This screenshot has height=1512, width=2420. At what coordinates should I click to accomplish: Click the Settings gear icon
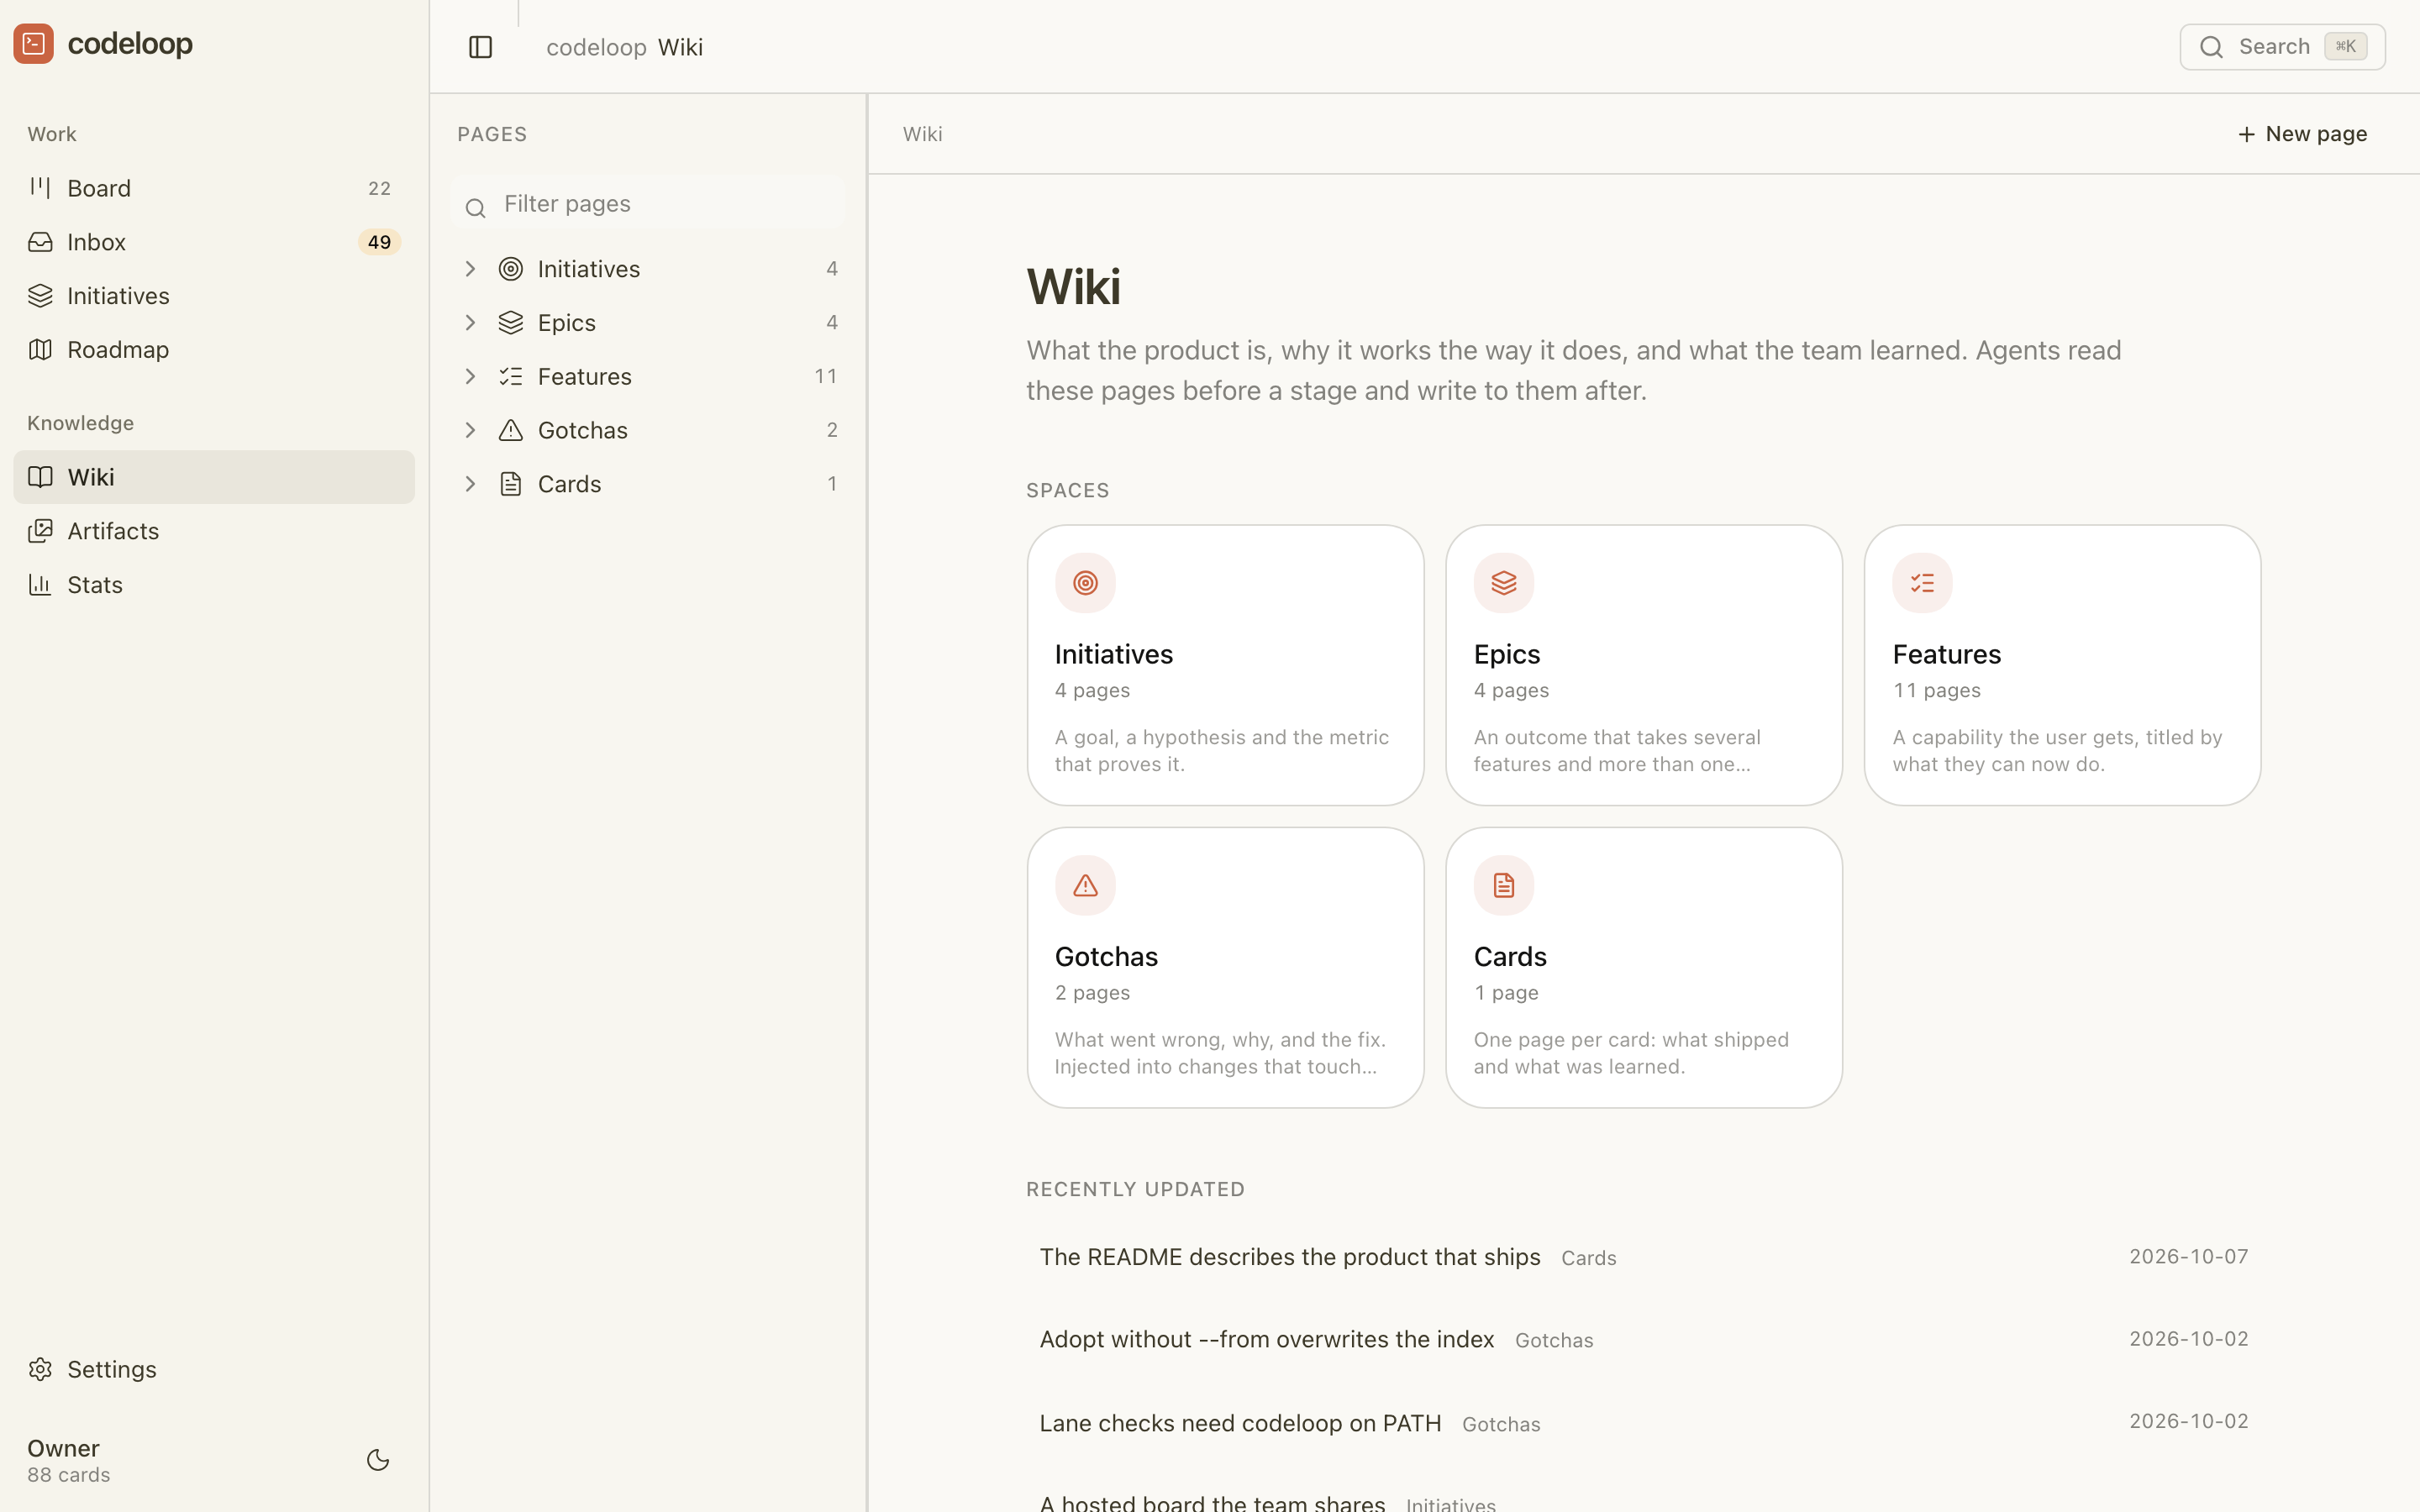40,1369
